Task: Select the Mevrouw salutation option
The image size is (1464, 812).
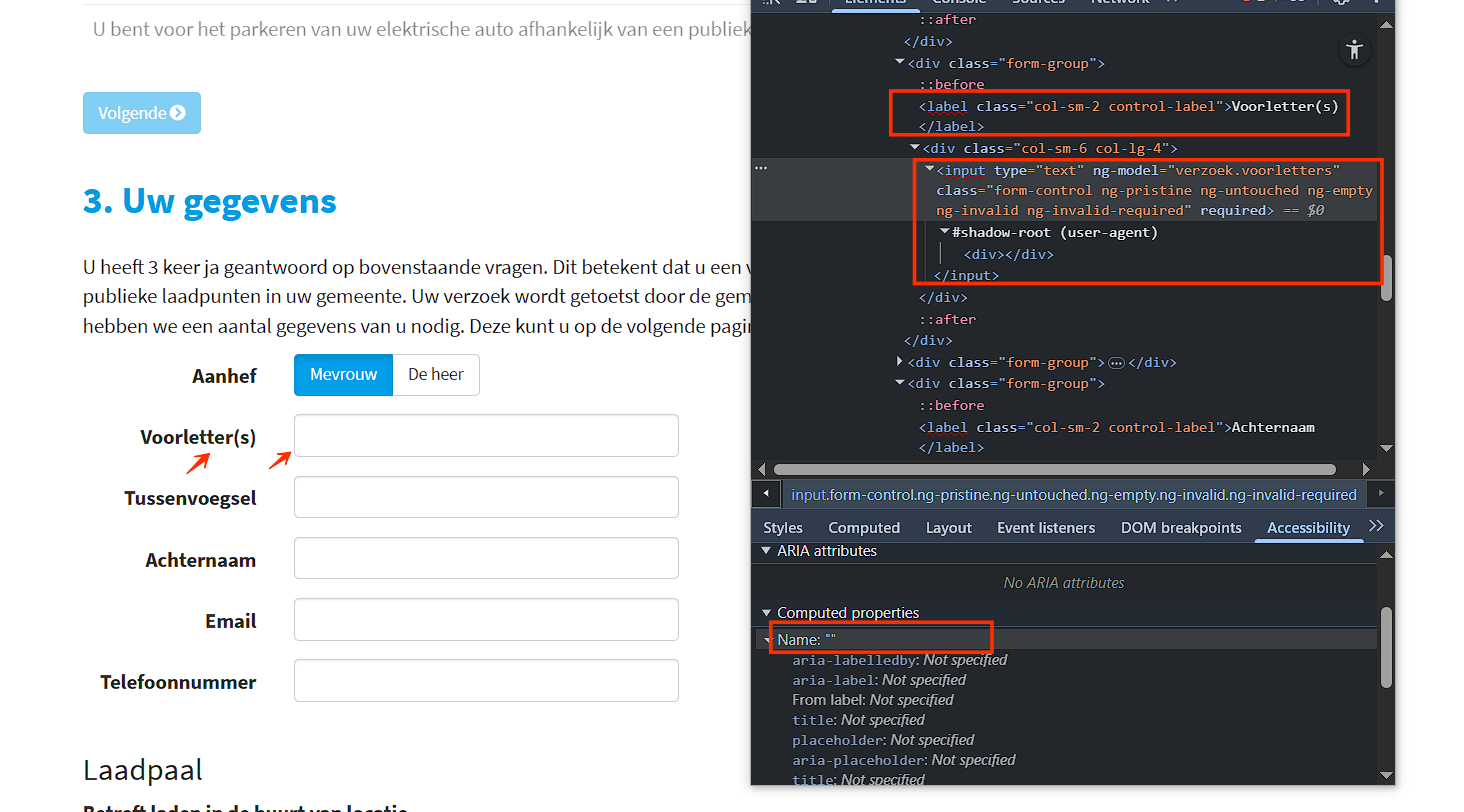Action: 343,375
